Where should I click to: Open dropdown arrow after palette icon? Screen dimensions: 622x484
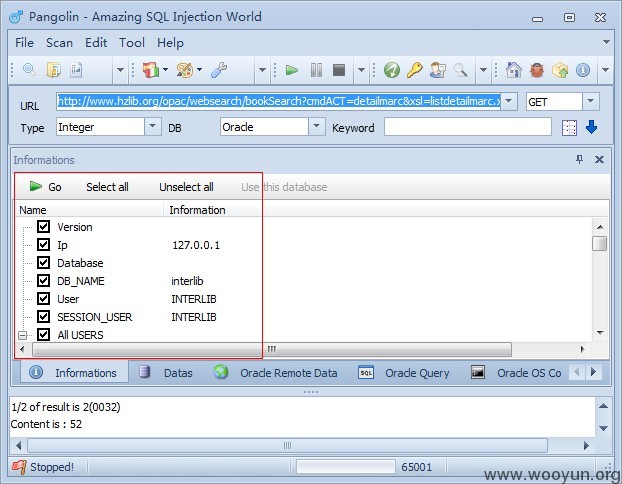coord(200,70)
